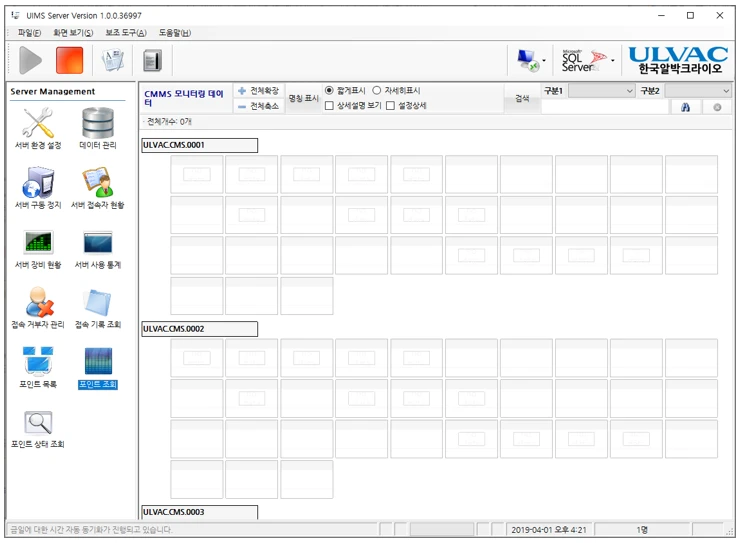Viewport: 740px width, 543px height.
Task: Stop the server with the red square button
Action: 69,60
